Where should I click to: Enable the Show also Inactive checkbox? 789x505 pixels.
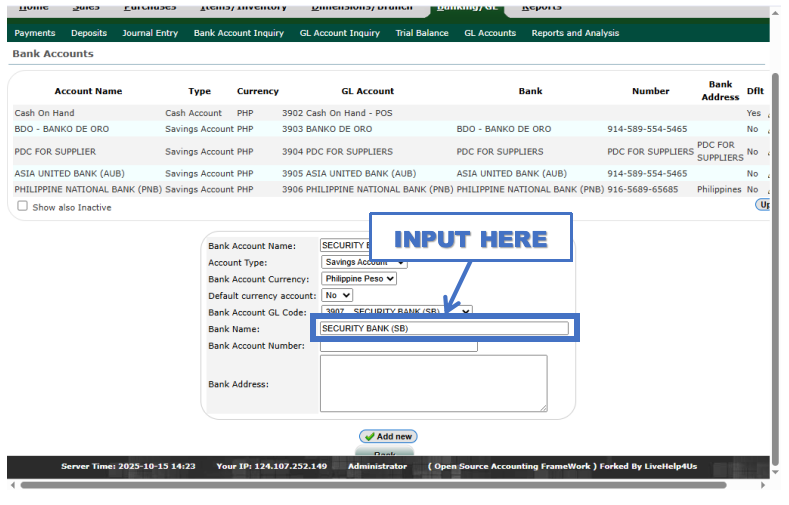coord(23,206)
